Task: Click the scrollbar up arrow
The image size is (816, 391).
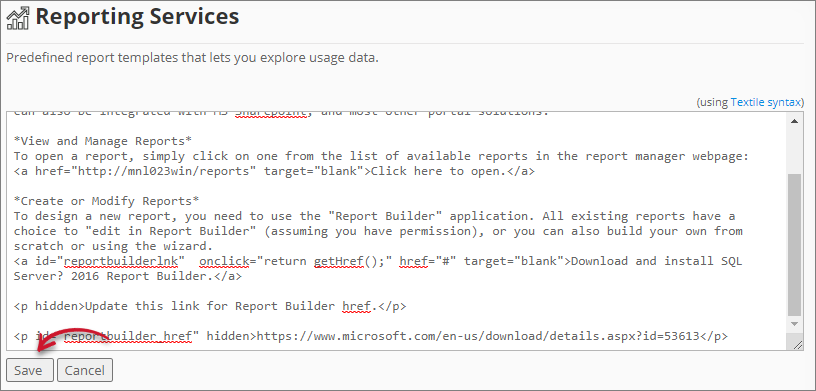Action: 795,121
